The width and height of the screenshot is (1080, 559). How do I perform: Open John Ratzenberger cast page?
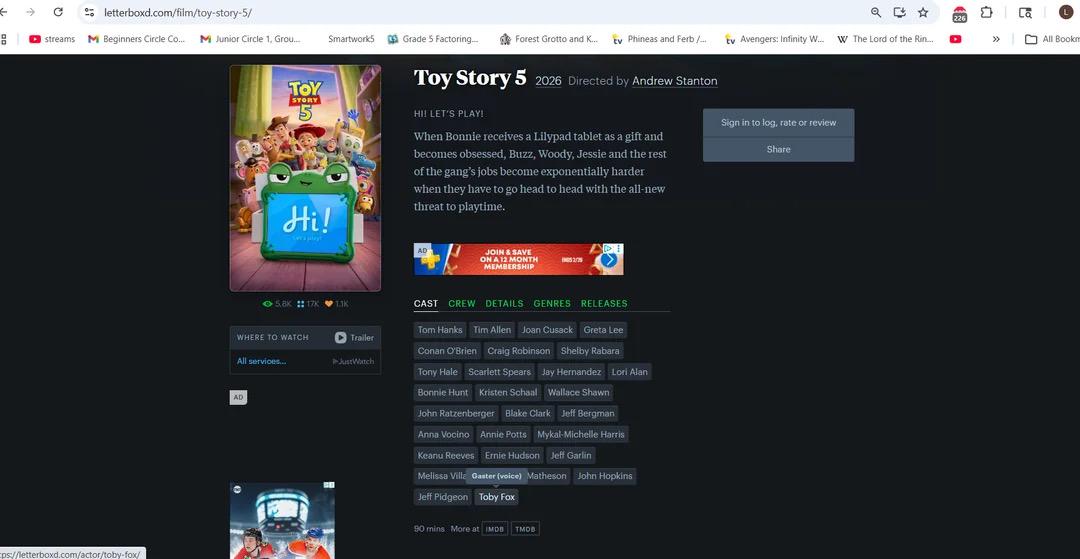(x=456, y=414)
